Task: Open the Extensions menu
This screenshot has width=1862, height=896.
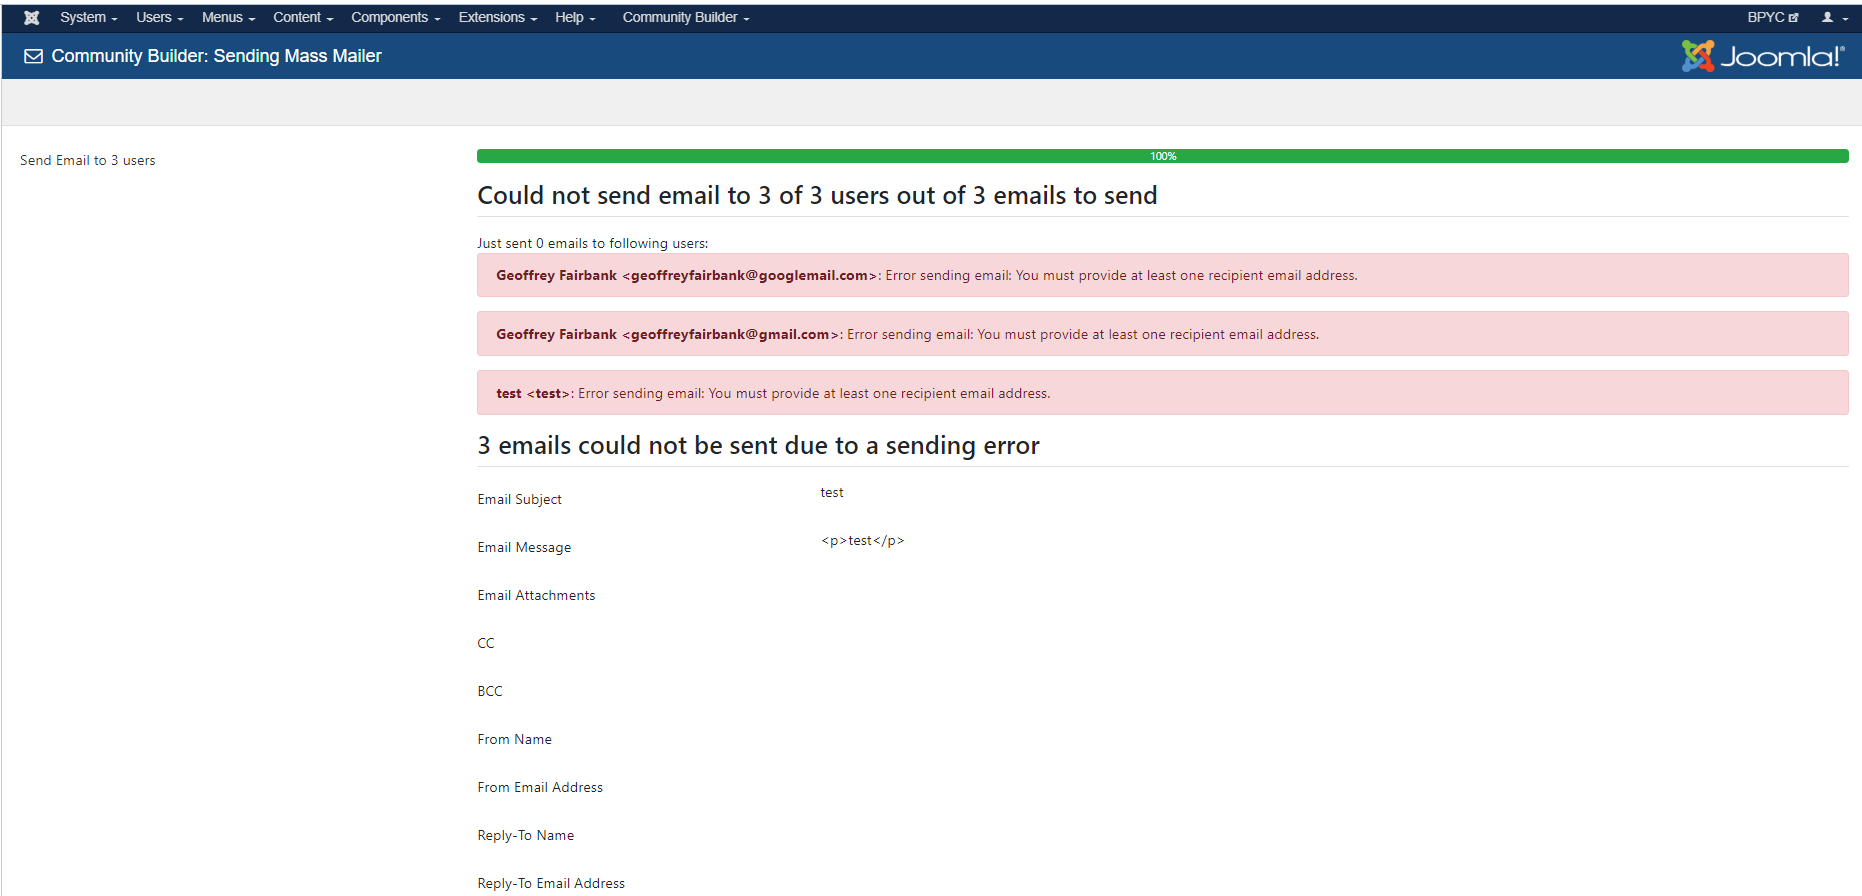Action: tap(497, 17)
